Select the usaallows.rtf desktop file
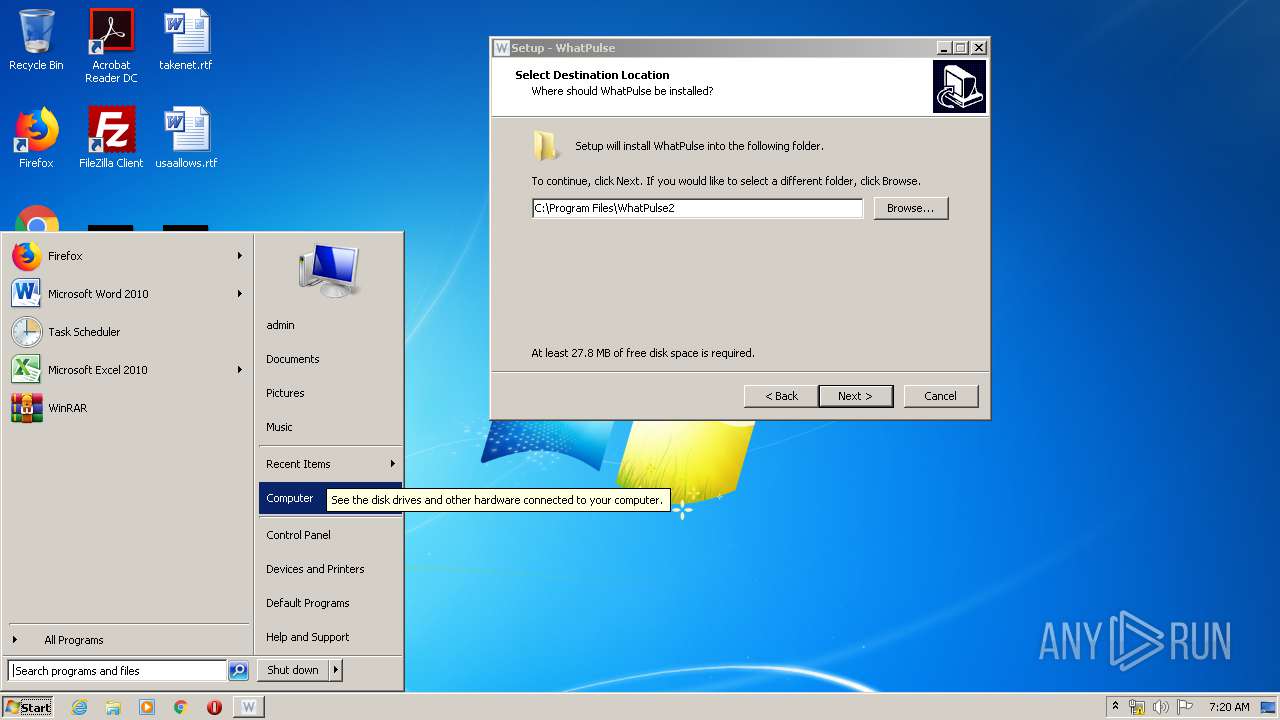The width and height of the screenshot is (1280, 720). point(186,138)
